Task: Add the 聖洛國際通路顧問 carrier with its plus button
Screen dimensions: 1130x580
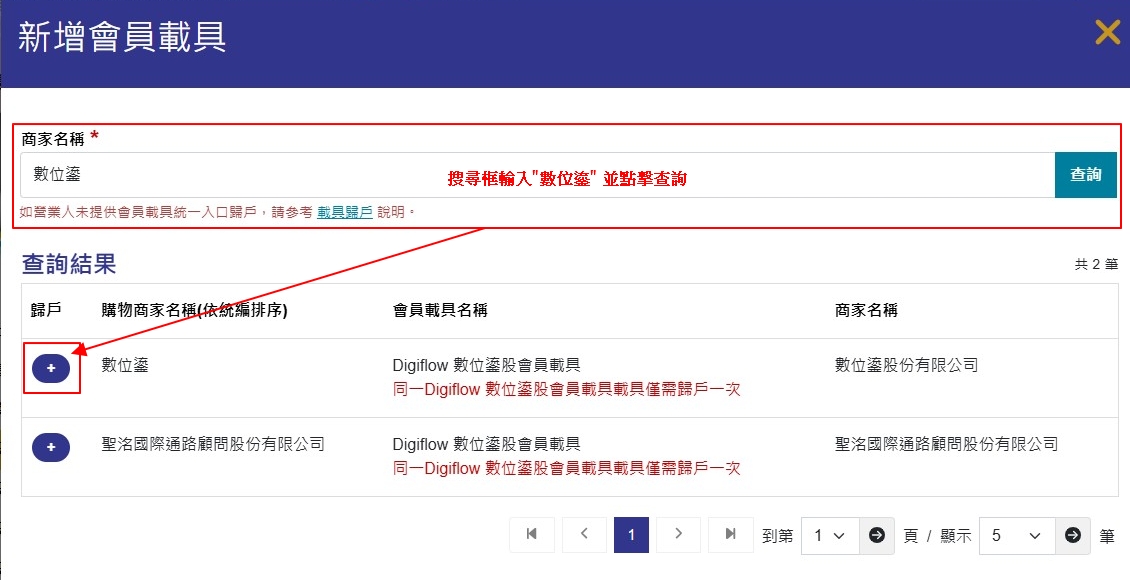Action: tap(51, 447)
